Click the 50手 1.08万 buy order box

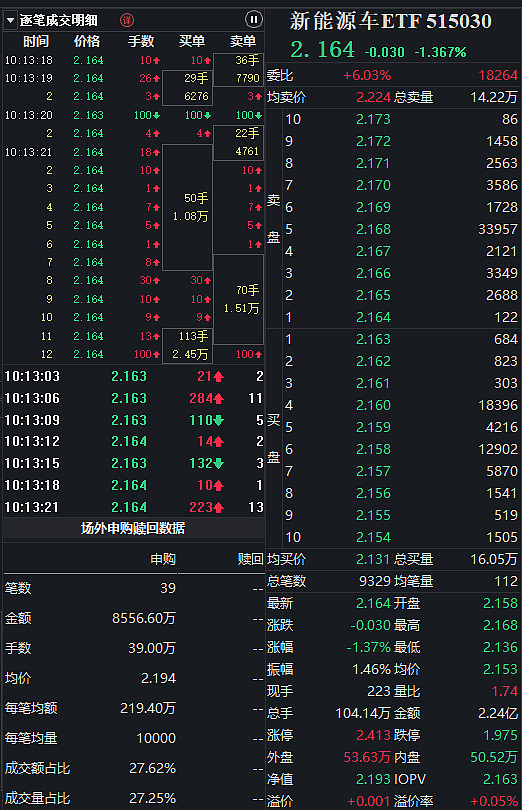pos(188,207)
